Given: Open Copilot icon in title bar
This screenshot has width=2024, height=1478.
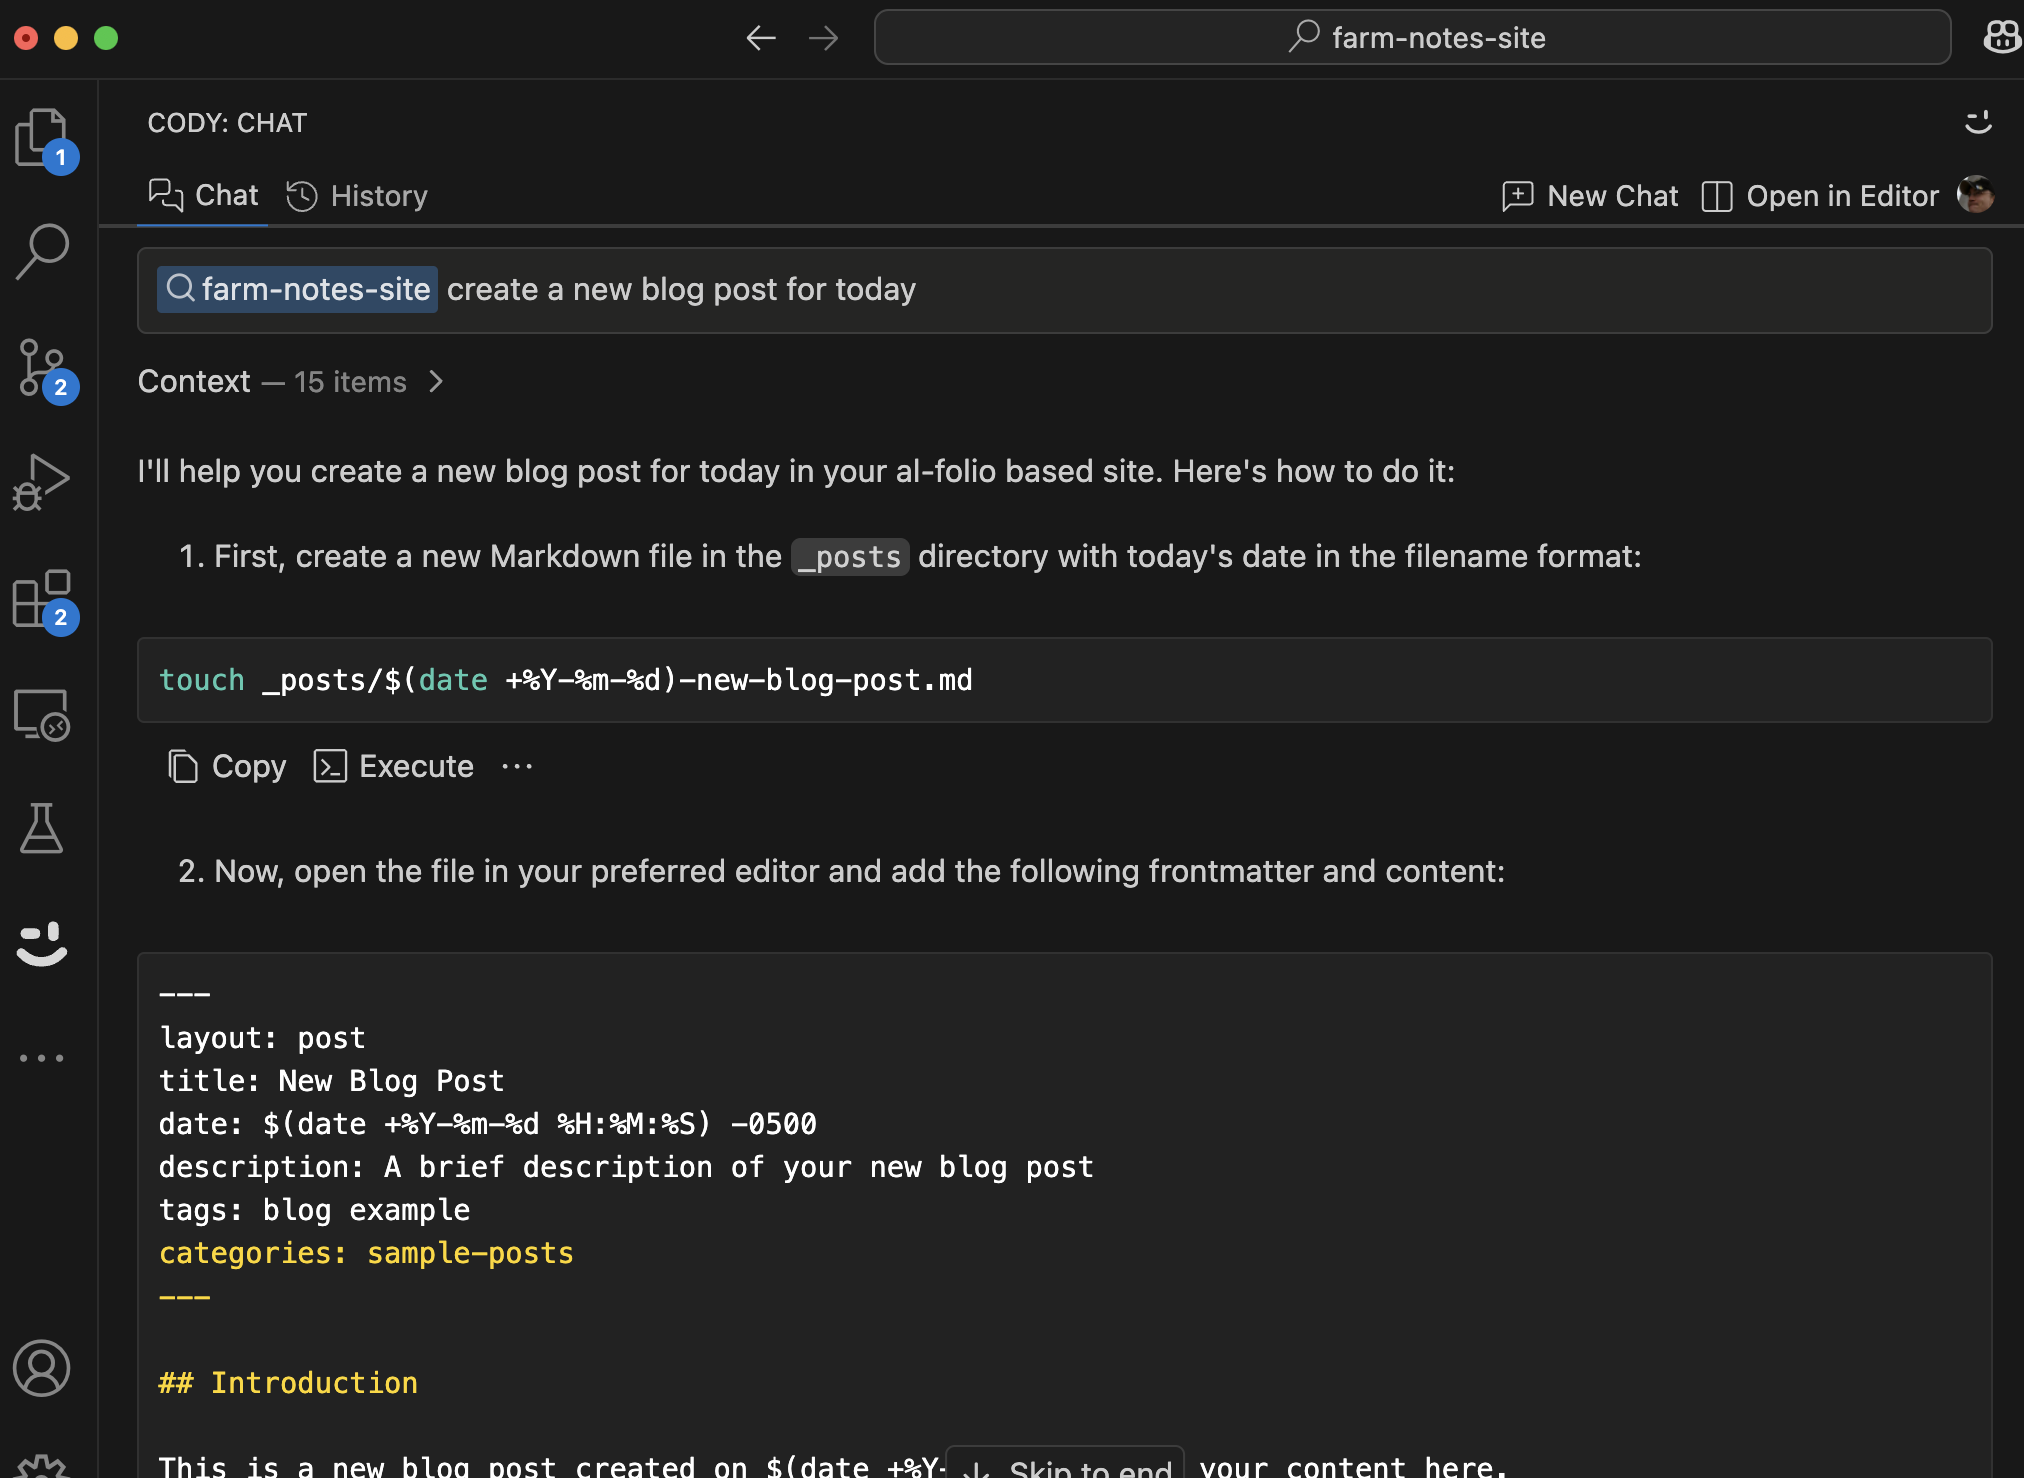Looking at the screenshot, I should coord(2002,37).
